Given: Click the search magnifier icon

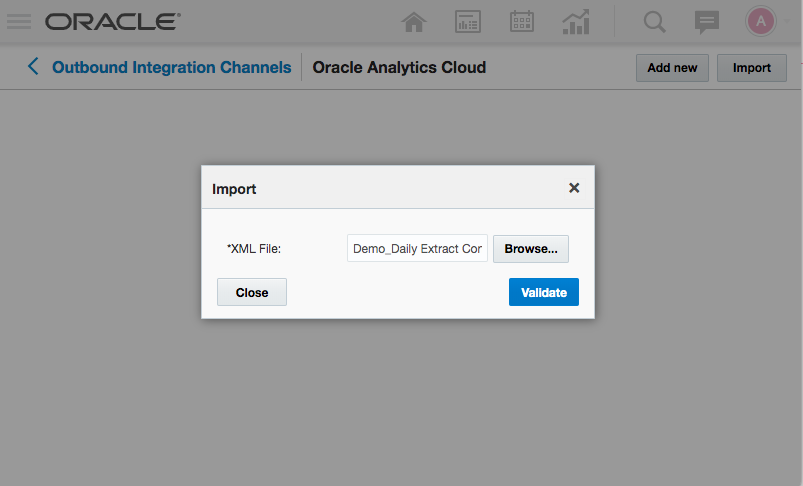Looking at the screenshot, I should [655, 22].
